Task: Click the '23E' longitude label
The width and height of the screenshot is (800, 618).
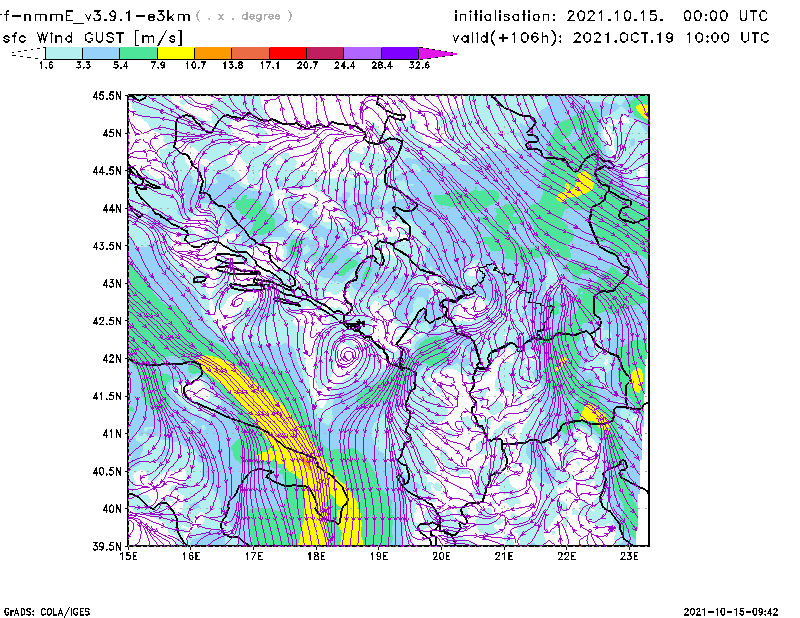Action: 629,556
